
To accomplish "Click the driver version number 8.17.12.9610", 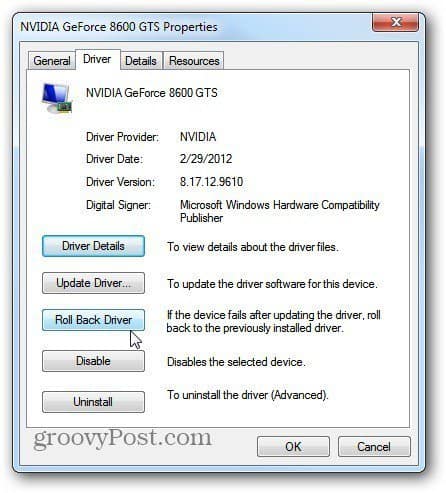I will point(211,182).
